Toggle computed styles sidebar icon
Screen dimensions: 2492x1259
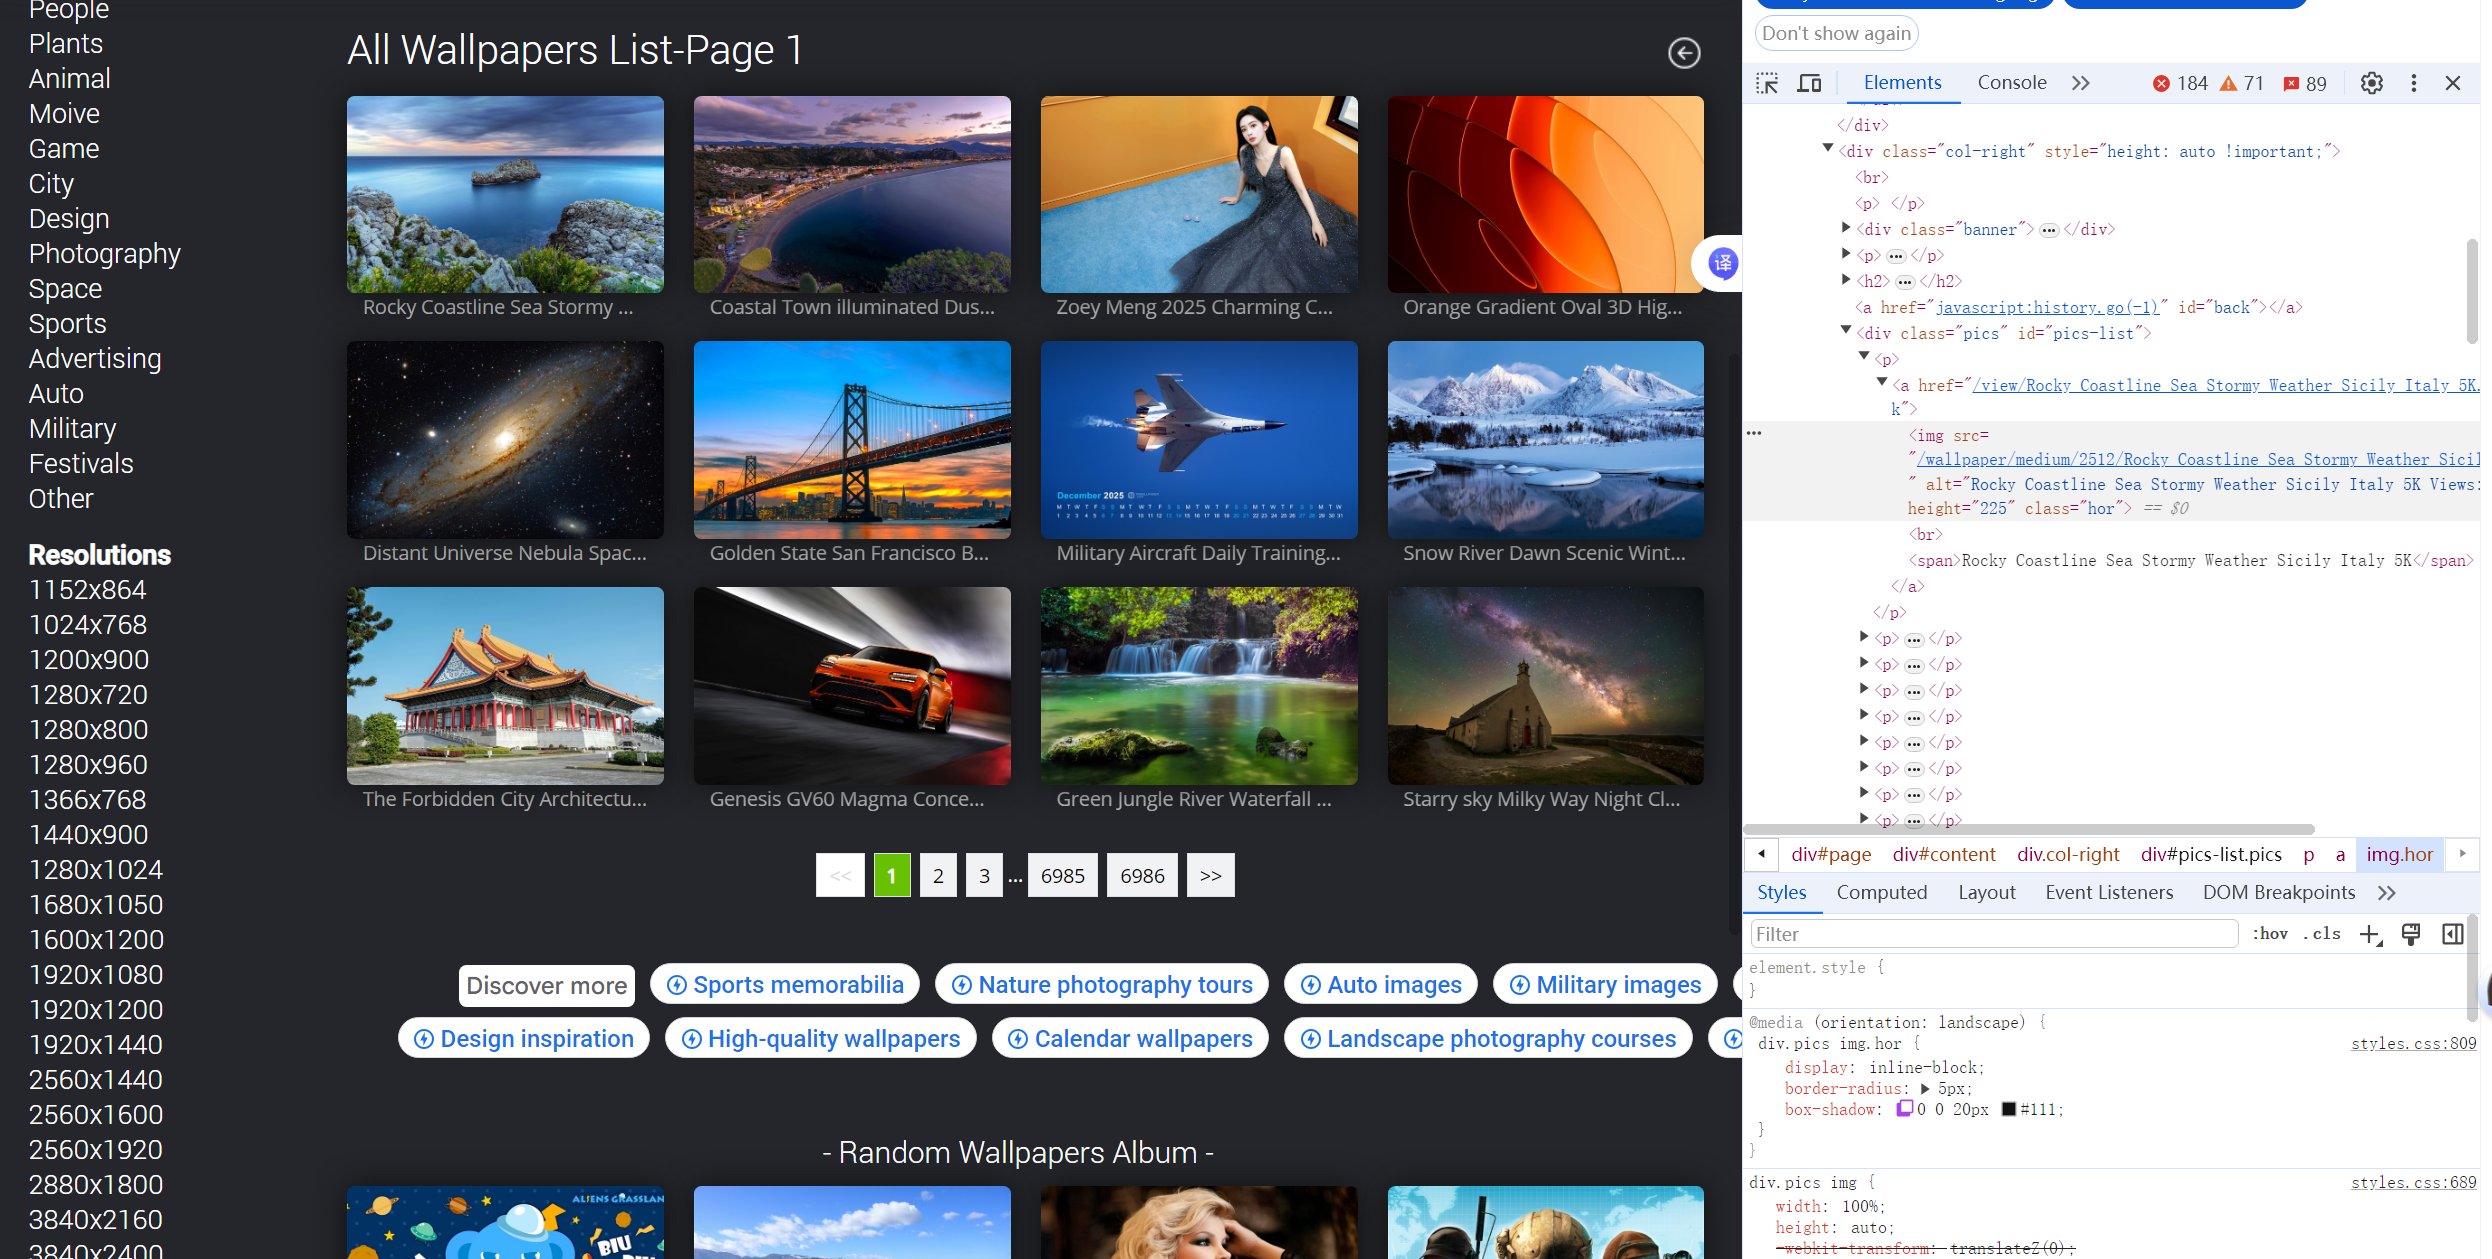[x=2452, y=934]
